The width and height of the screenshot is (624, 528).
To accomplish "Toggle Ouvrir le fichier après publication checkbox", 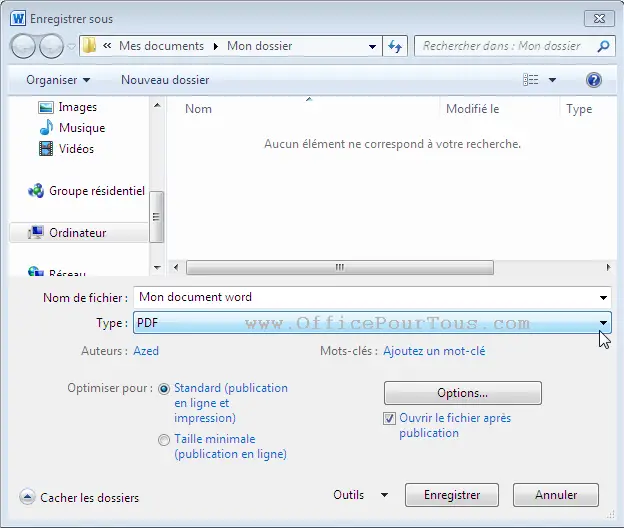I will tap(389, 419).
